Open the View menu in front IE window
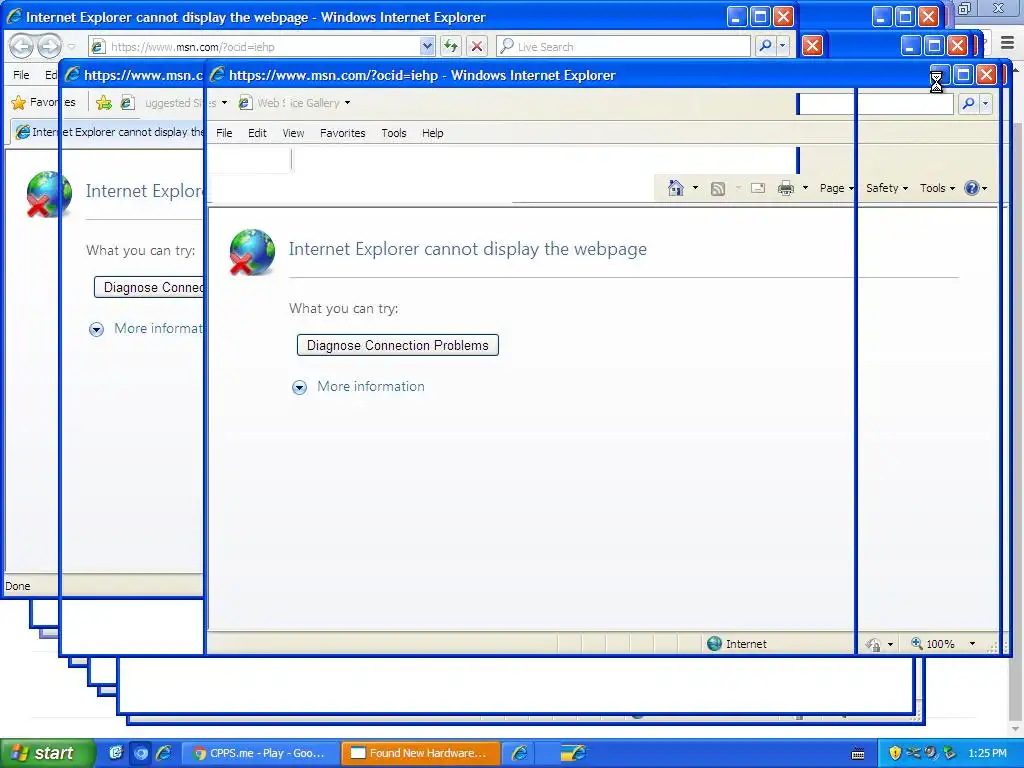1024x768 pixels. point(293,133)
